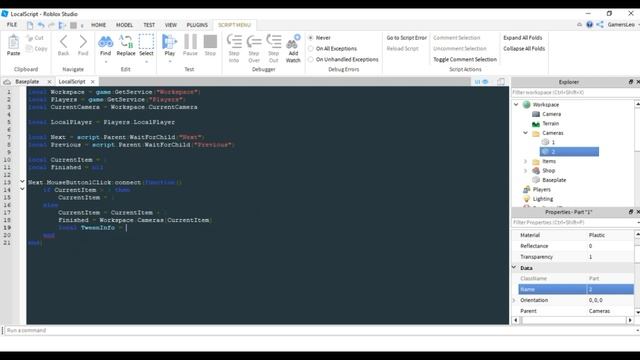Open the Find dropdown arrow

pyautogui.click(x=106, y=62)
